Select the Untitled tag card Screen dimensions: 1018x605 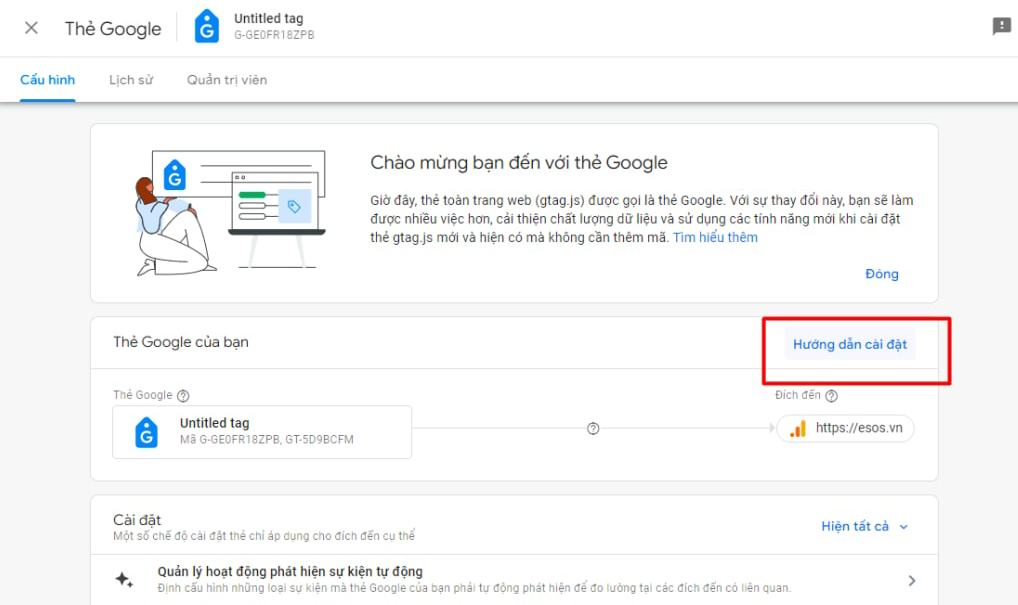262,432
